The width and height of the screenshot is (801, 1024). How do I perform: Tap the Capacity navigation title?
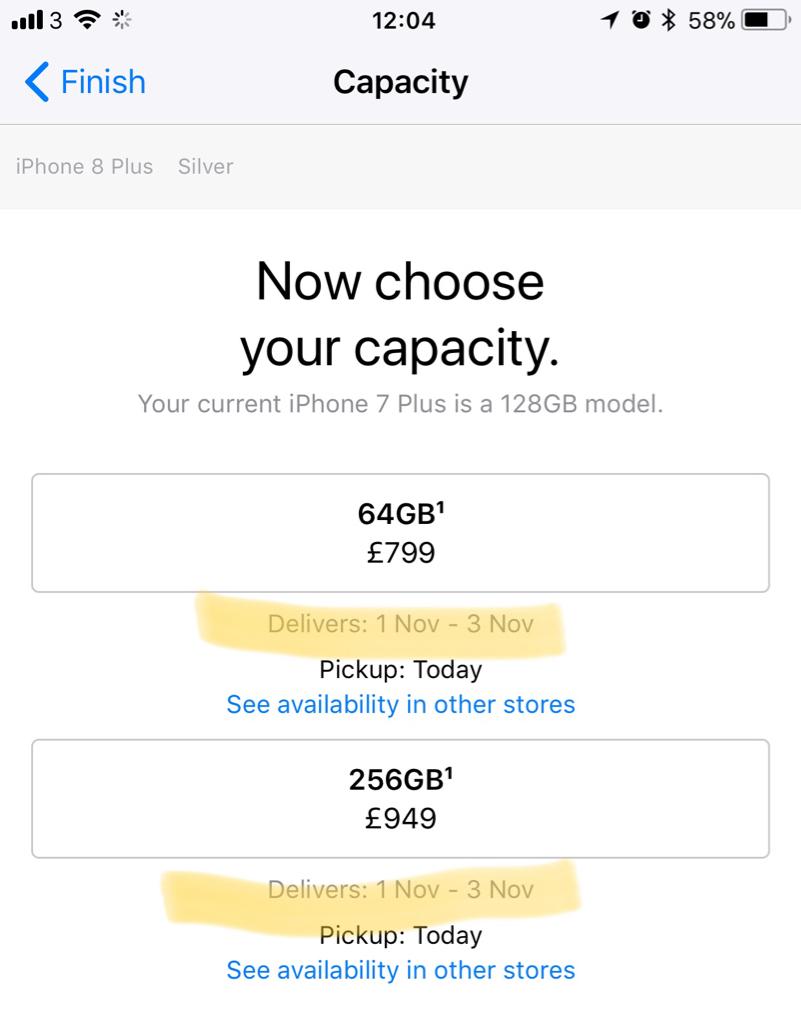(400, 82)
